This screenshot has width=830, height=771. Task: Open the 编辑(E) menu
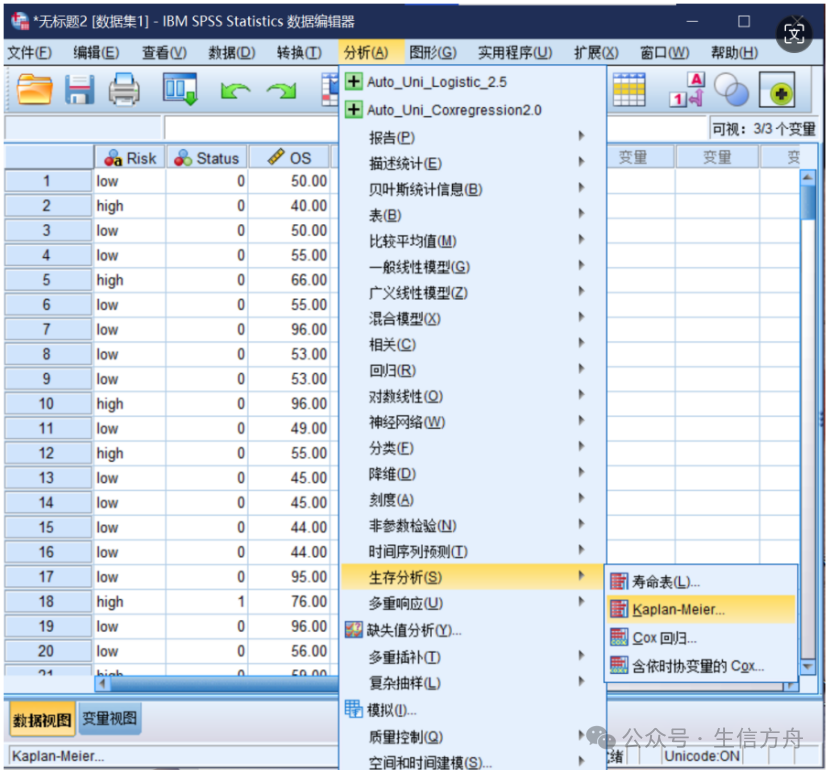click(x=96, y=52)
